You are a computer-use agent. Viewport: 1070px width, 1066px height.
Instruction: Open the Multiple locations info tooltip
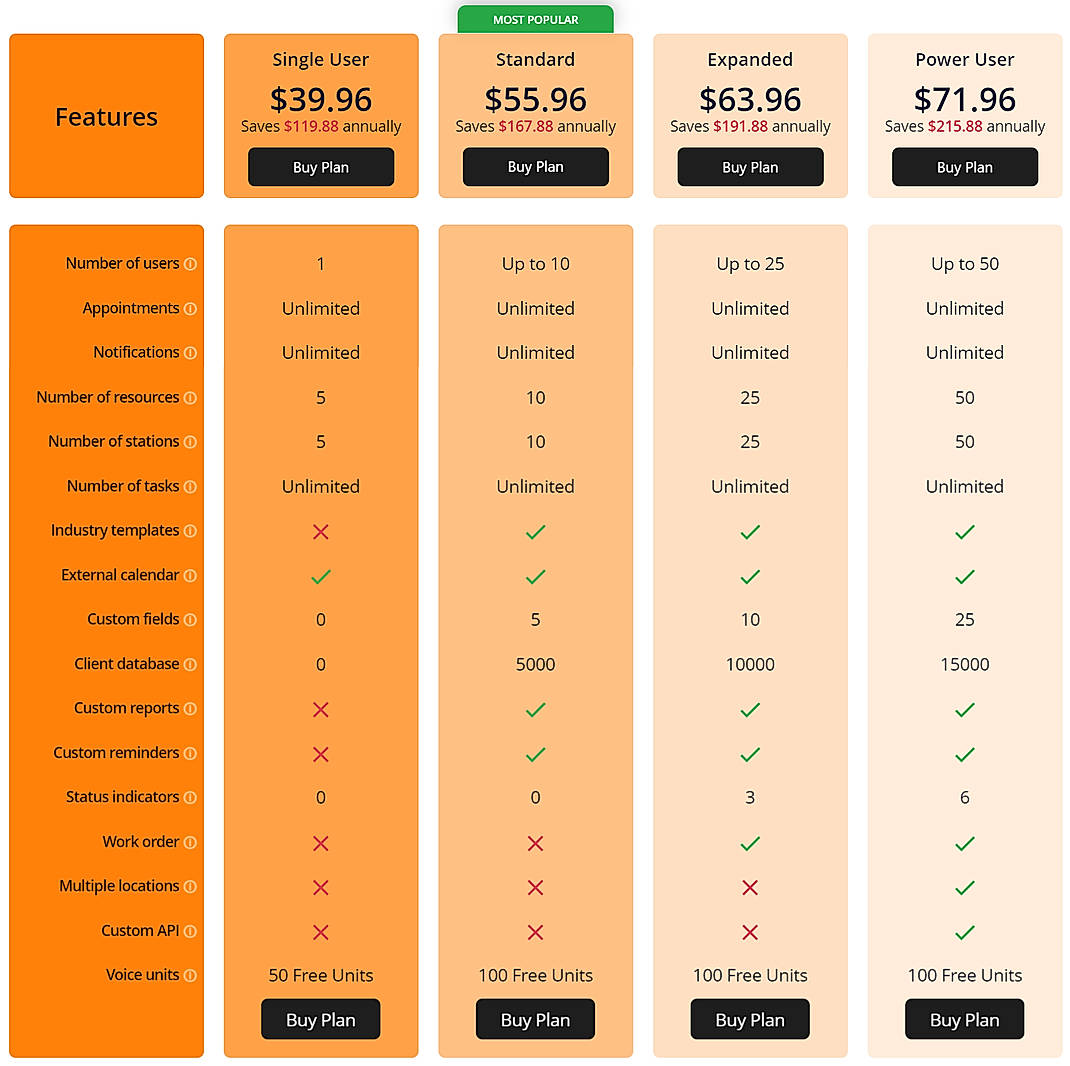[x=192, y=886]
